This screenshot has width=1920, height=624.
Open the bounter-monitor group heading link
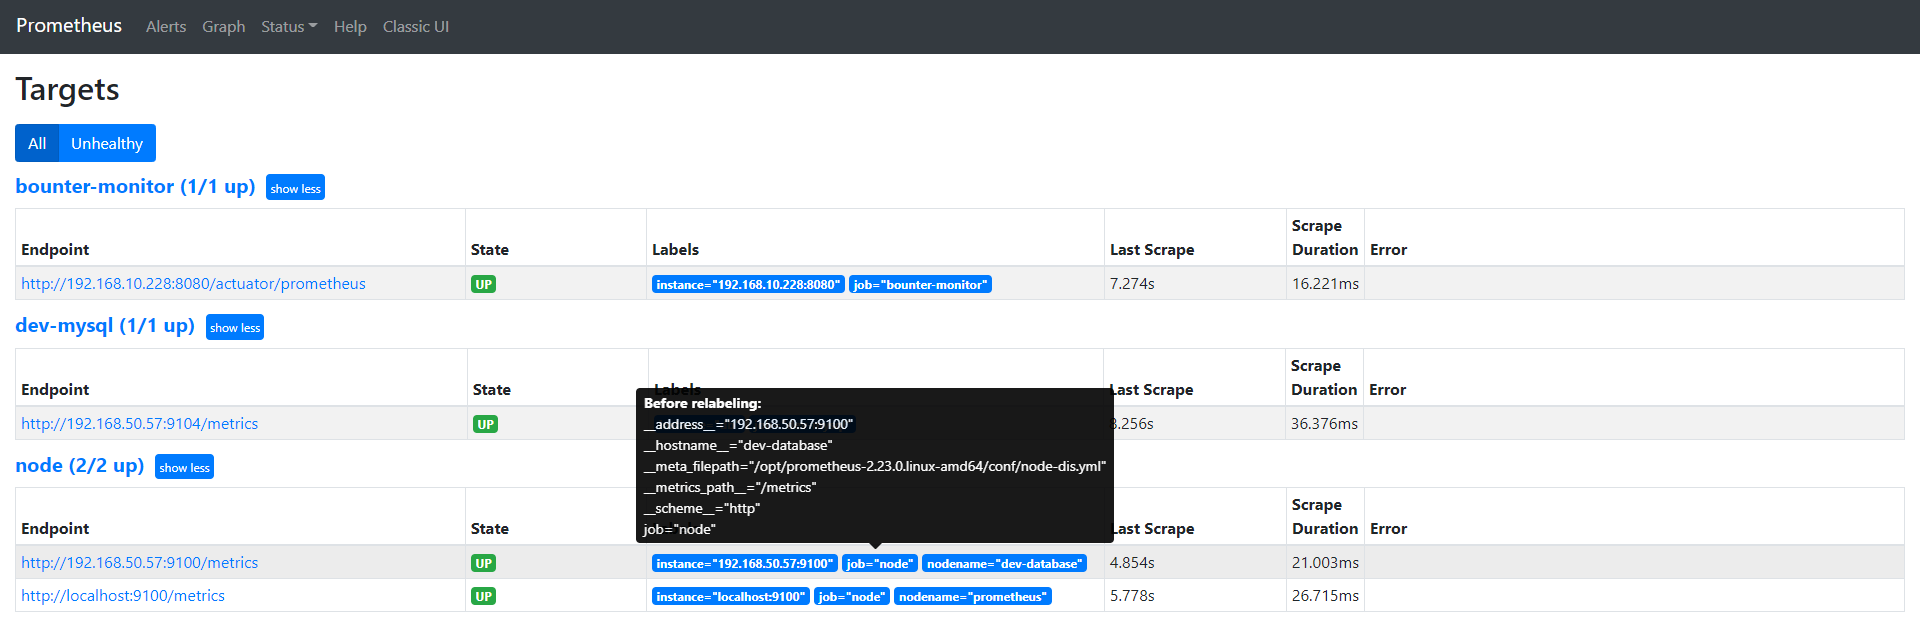pos(135,187)
